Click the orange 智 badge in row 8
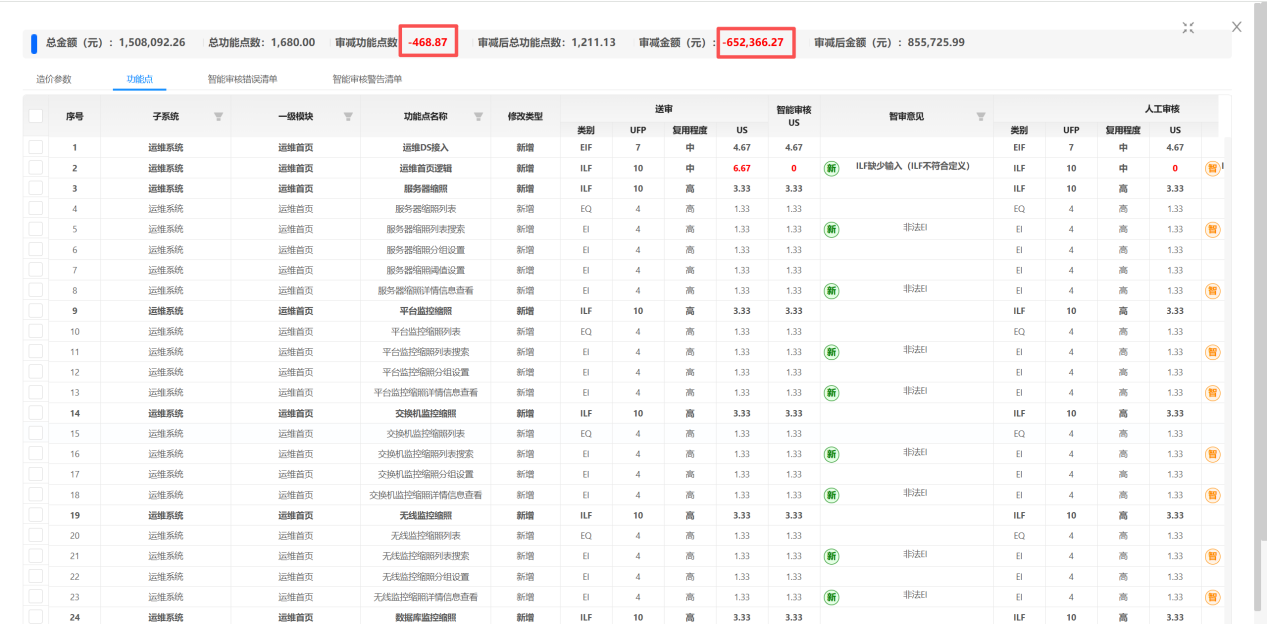 click(x=1212, y=291)
